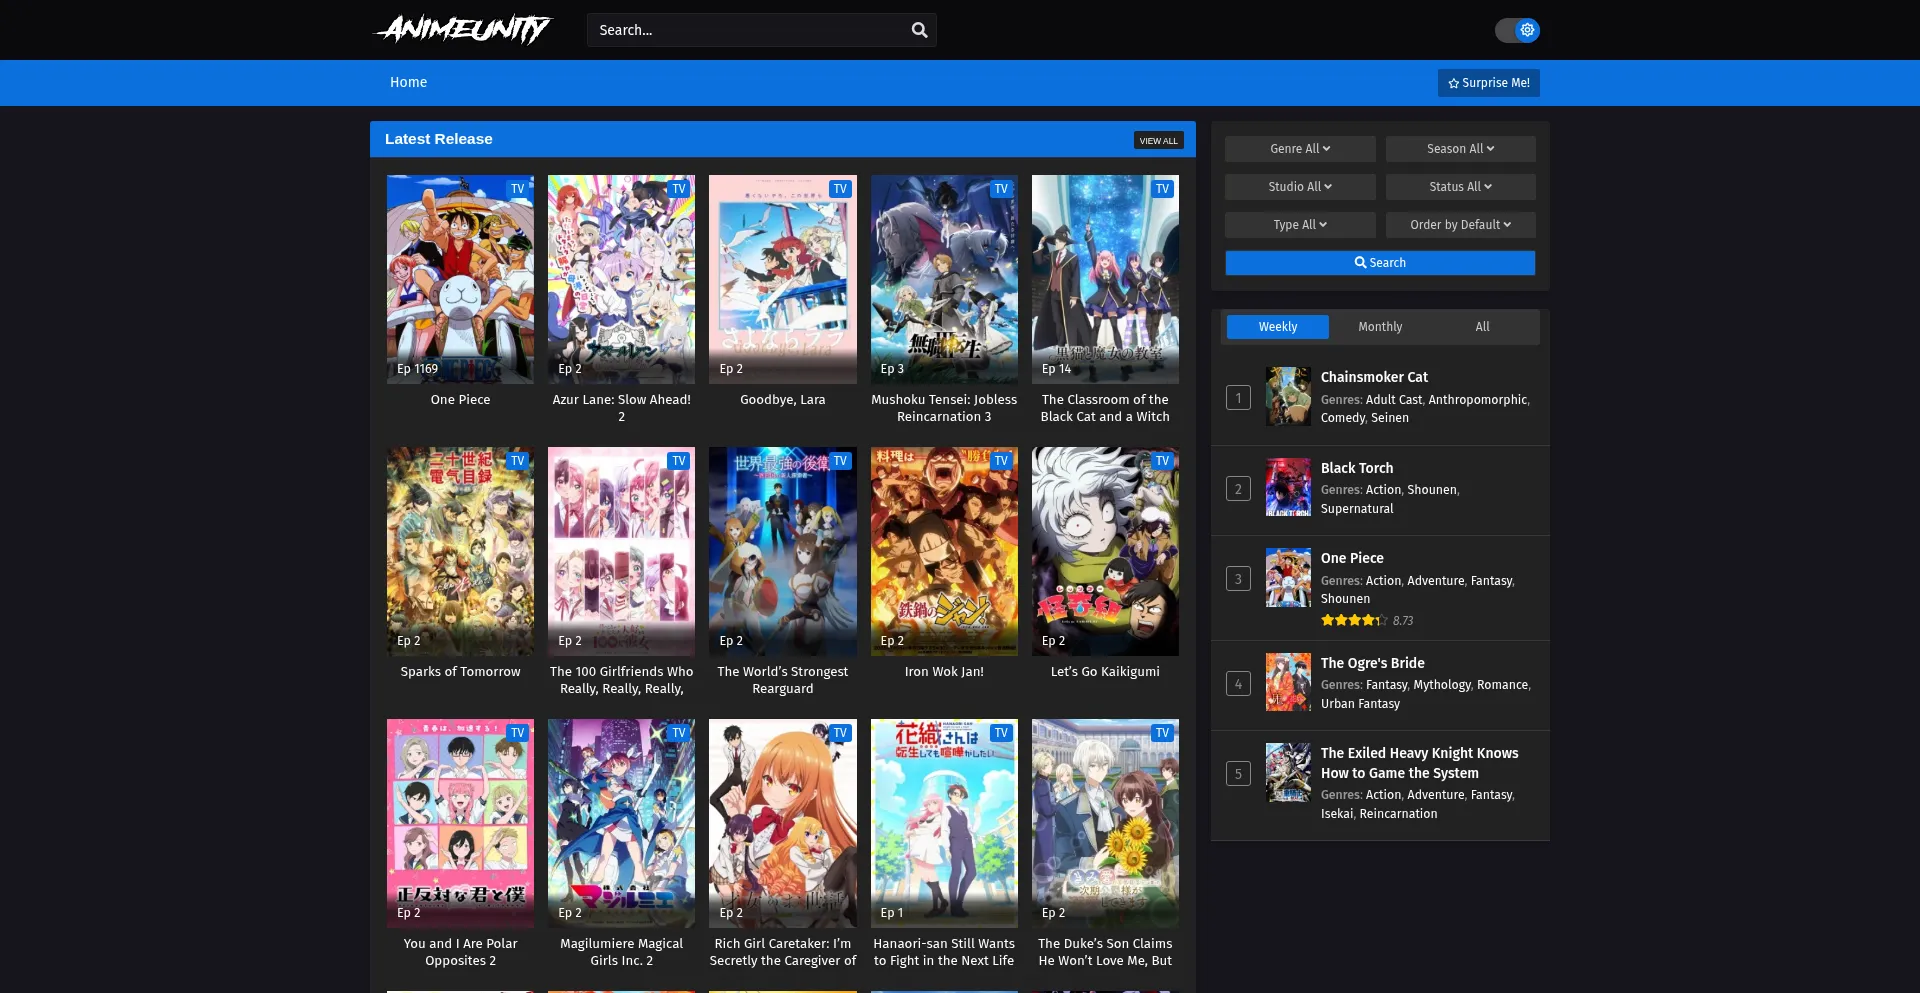1920x993 pixels.
Task: Open the Sparks of Tomorrow poster
Action: 460,551
